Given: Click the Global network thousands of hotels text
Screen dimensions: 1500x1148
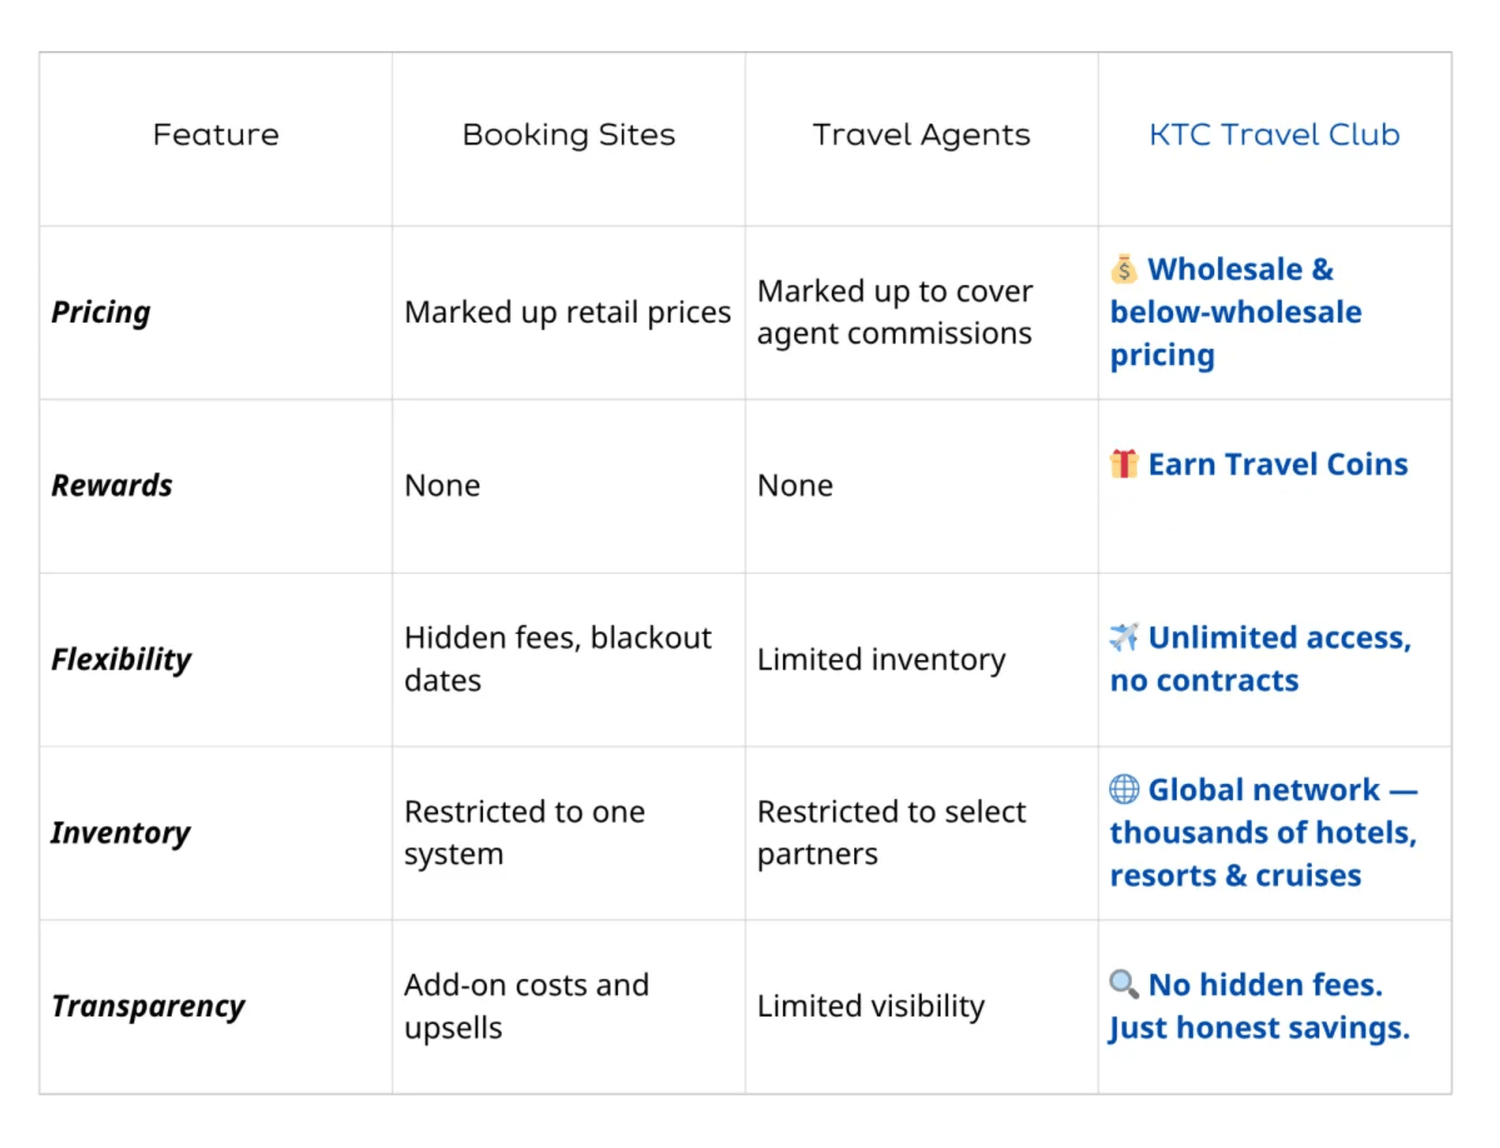Looking at the screenshot, I should [x=1263, y=833].
